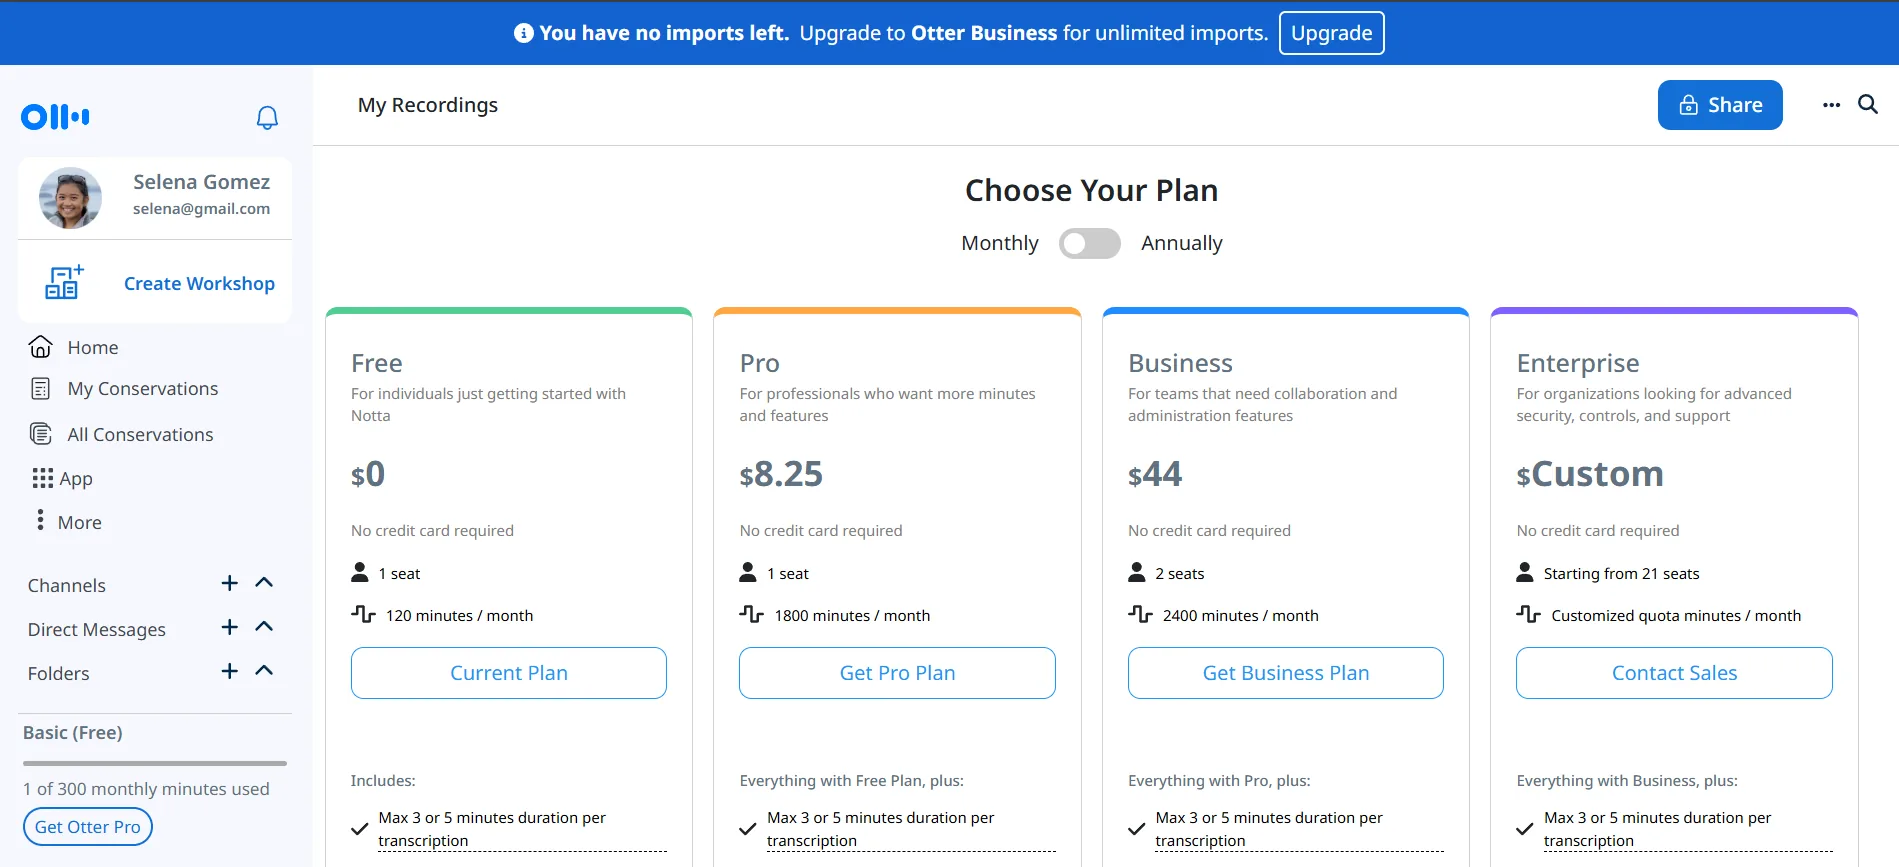The height and width of the screenshot is (867, 1899).
Task: Click the monthly minutes usage bar
Action: click(155, 764)
